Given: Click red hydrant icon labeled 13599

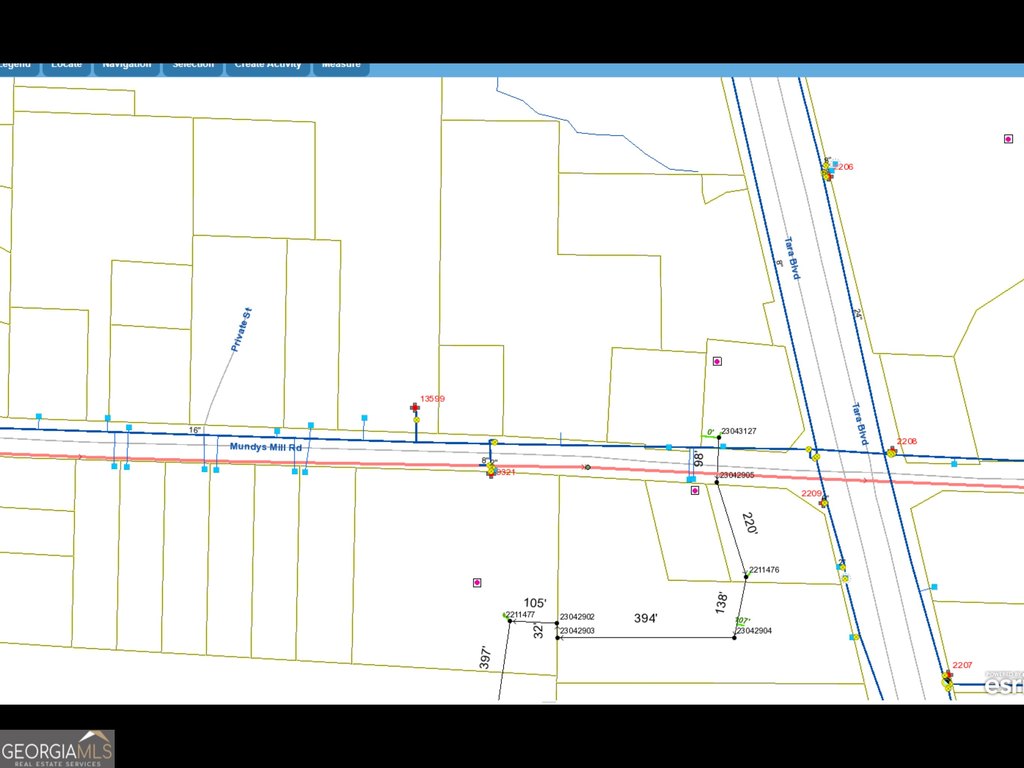Looking at the screenshot, I should pos(415,408).
